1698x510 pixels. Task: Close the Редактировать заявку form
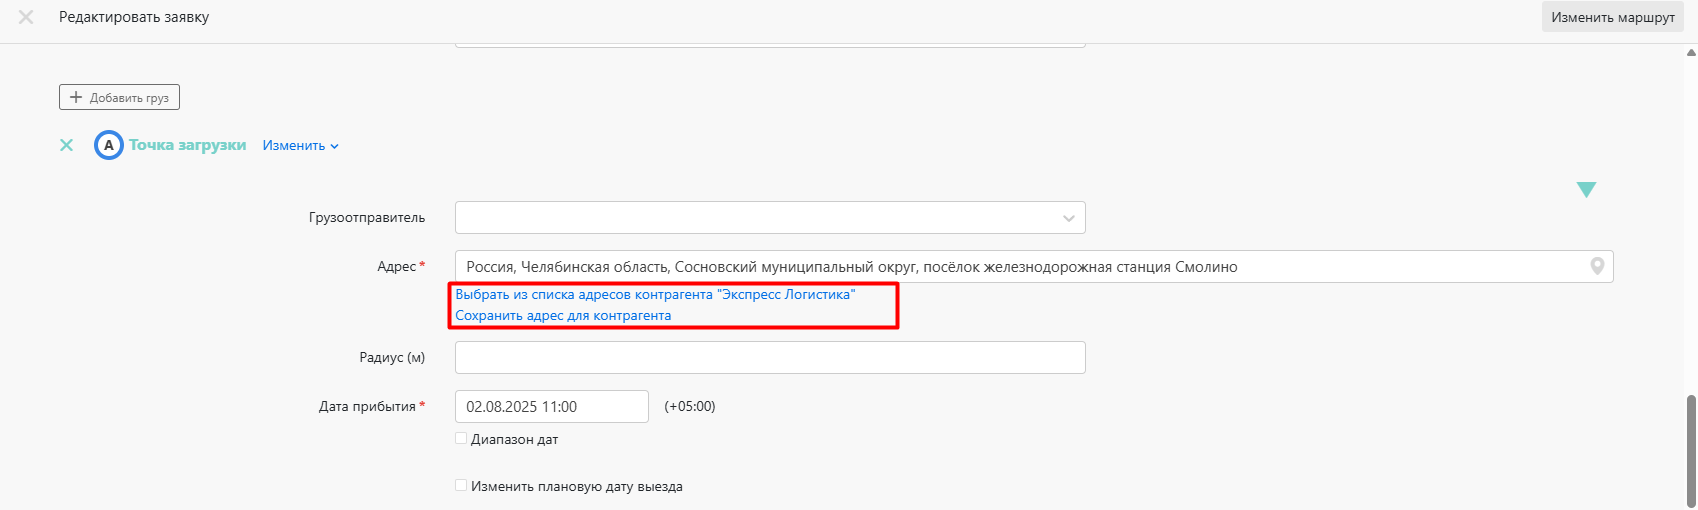(x=26, y=17)
